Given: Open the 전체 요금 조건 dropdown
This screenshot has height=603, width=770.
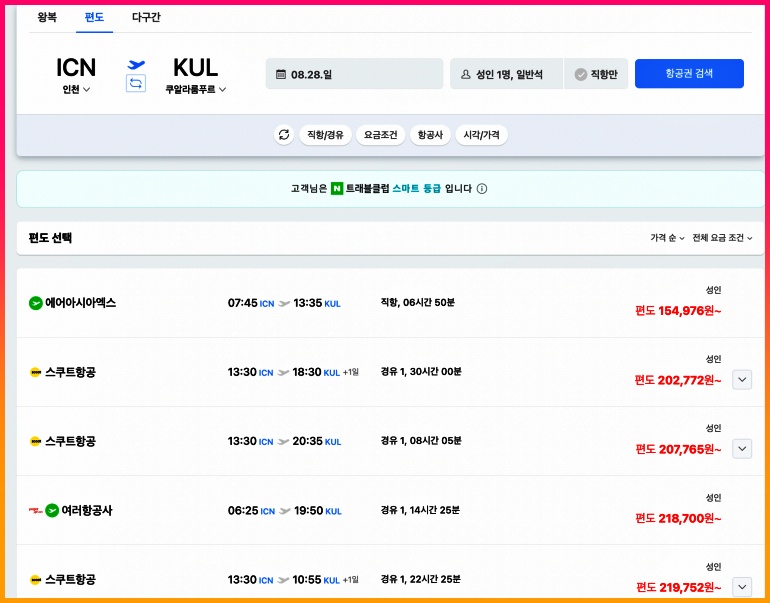Looking at the screenshot, I should point(722,238).
